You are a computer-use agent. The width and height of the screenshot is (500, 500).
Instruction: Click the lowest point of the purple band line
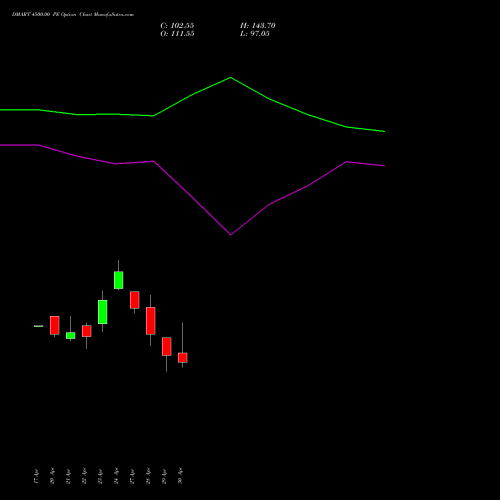(231, 235)
